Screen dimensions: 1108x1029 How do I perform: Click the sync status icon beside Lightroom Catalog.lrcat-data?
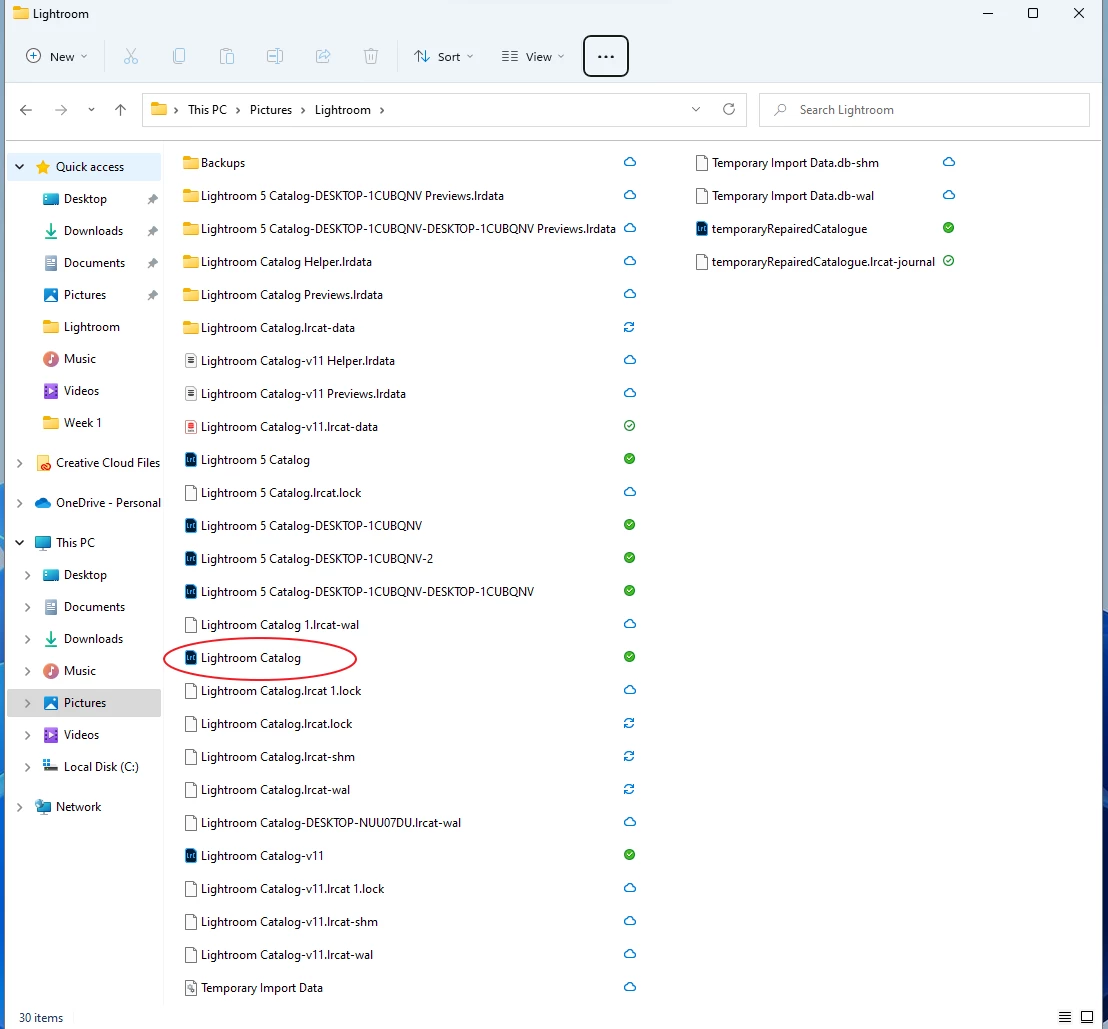point(629,327)
